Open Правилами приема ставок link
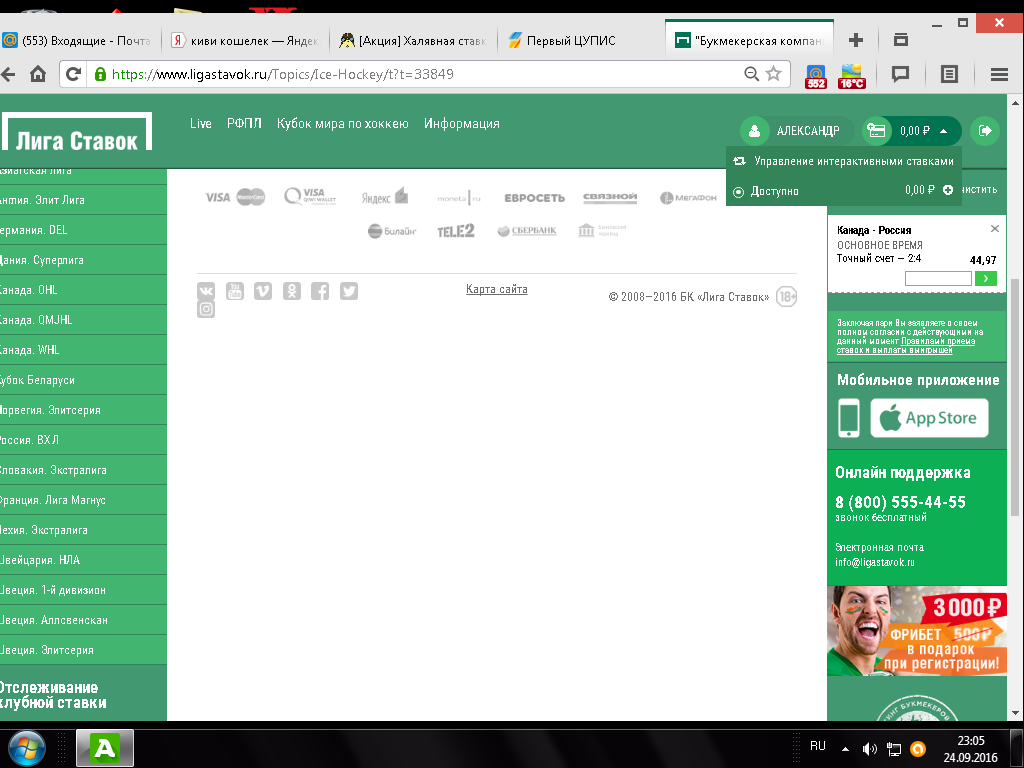 (906, 345)
